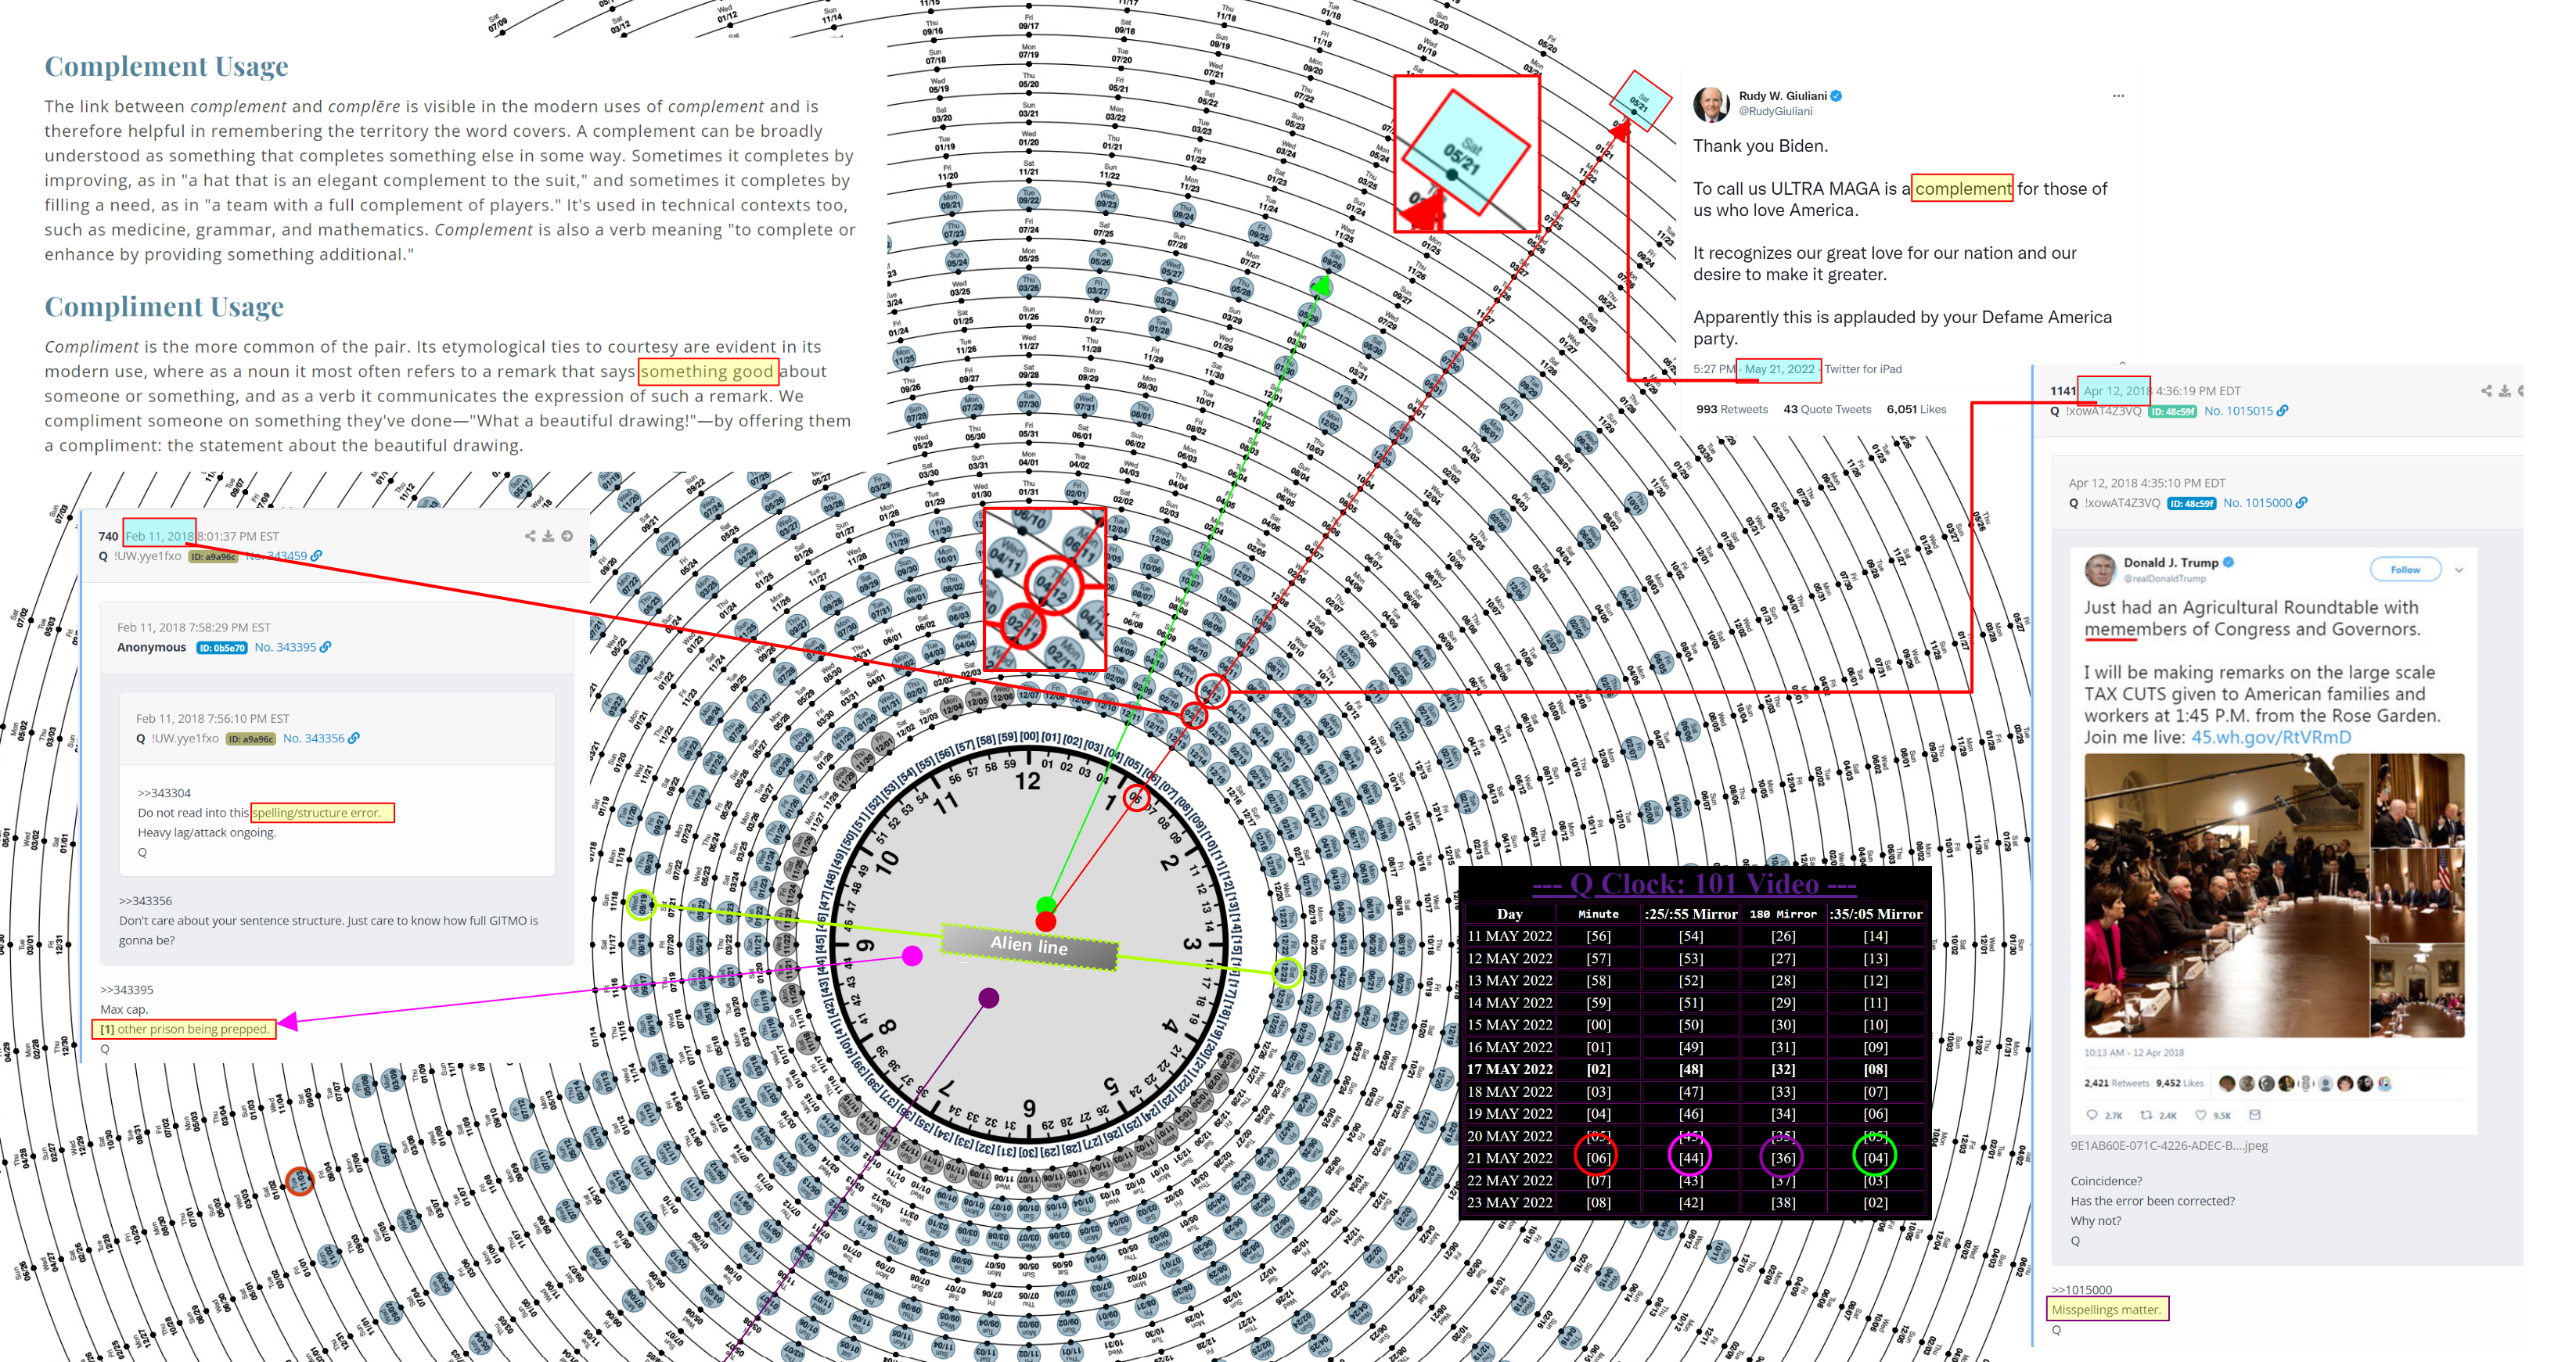
Task: Click the 993 Retweets count
Action: click(1731, 409)
